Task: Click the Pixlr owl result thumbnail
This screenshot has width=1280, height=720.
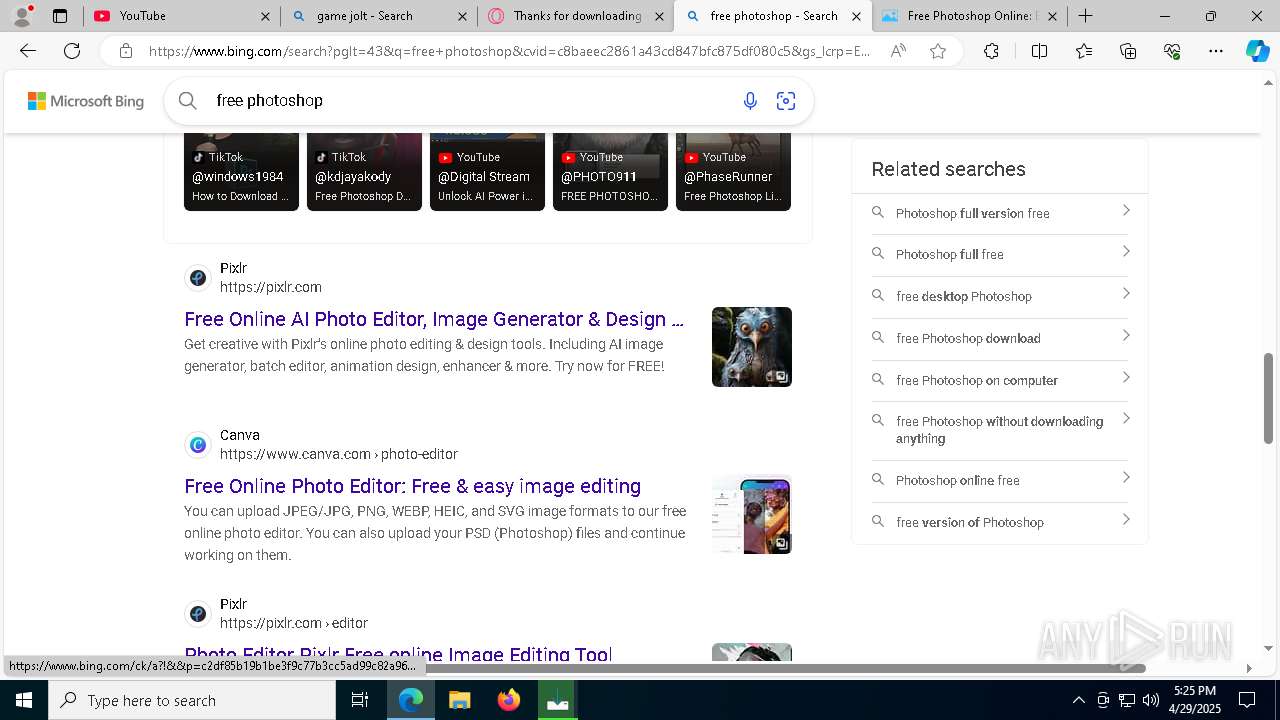Action: (752, 347)
